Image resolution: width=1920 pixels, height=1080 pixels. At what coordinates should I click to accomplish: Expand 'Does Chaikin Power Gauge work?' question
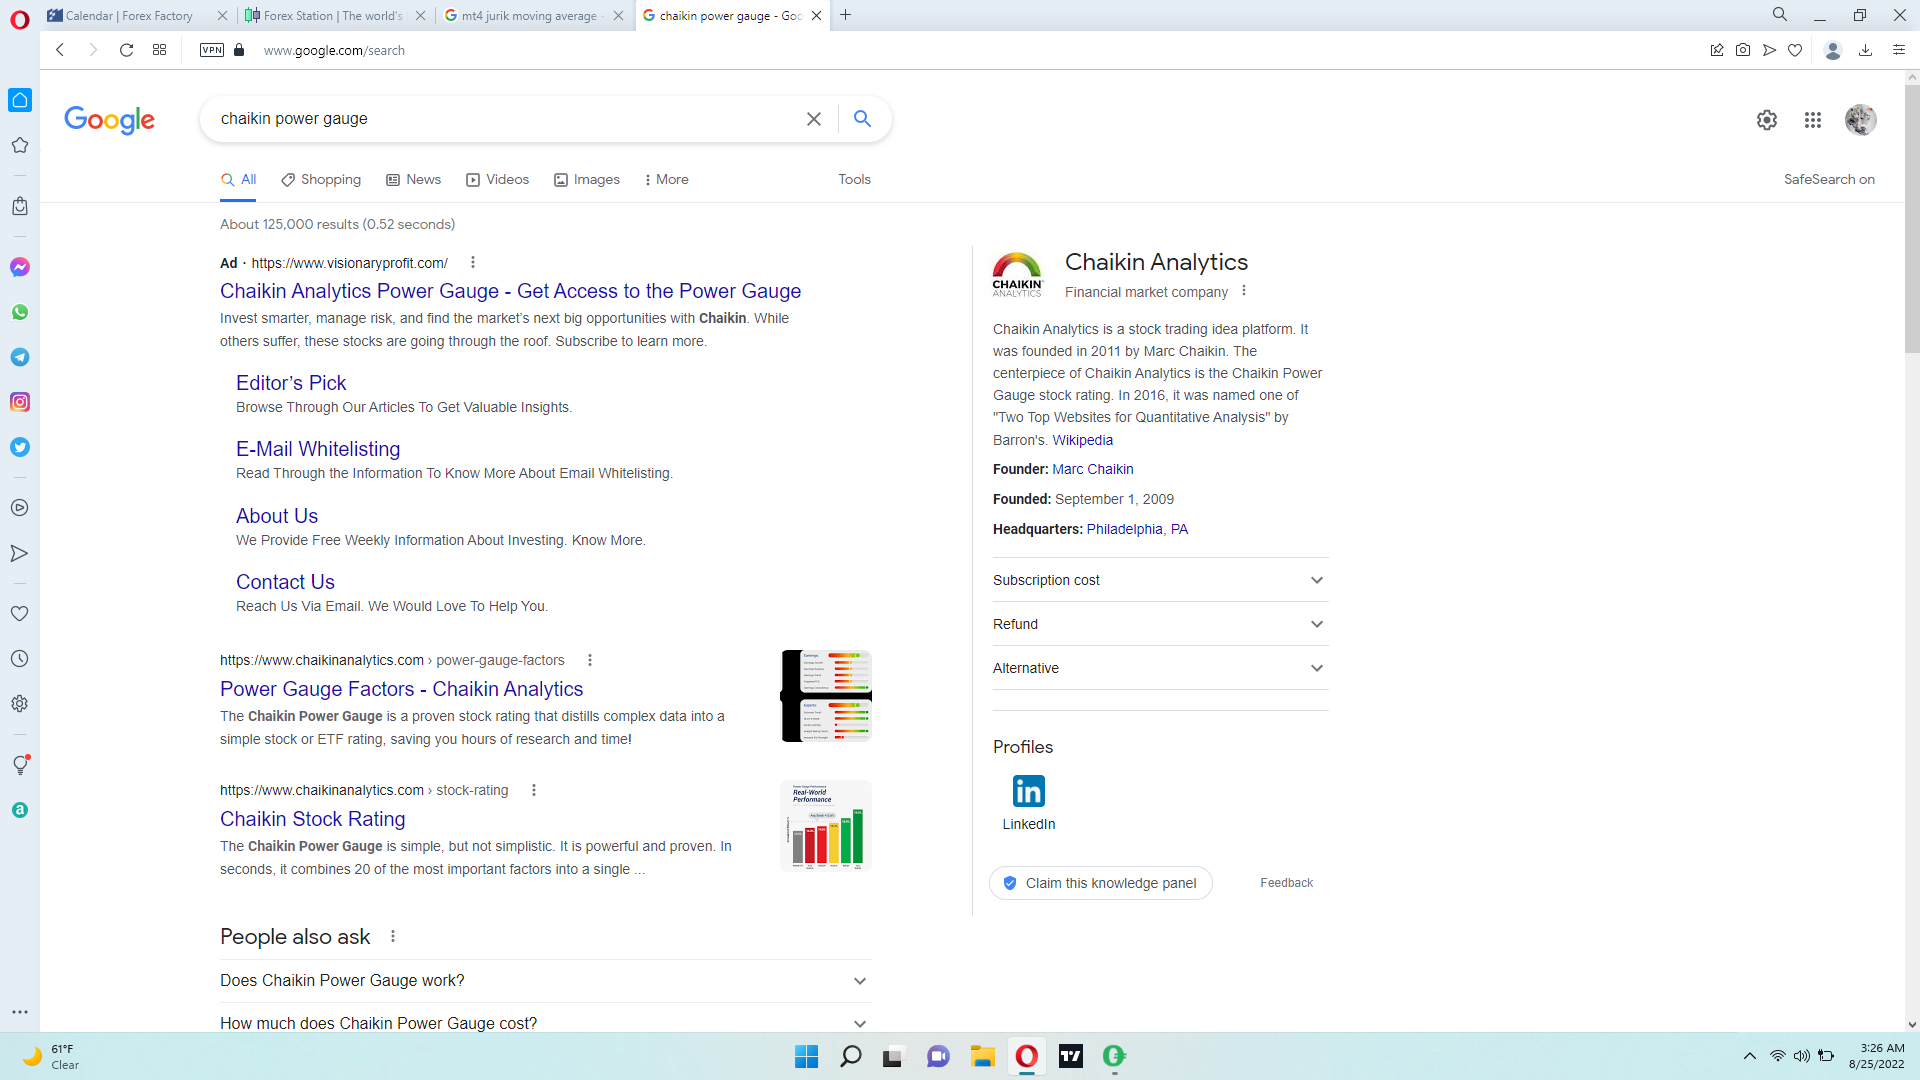click(545, 980)
